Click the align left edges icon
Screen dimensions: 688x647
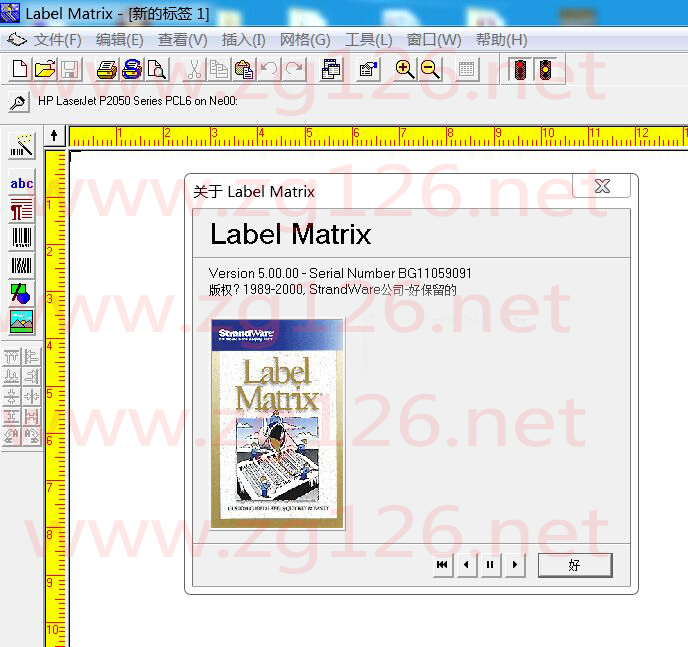tap(32, 357)
